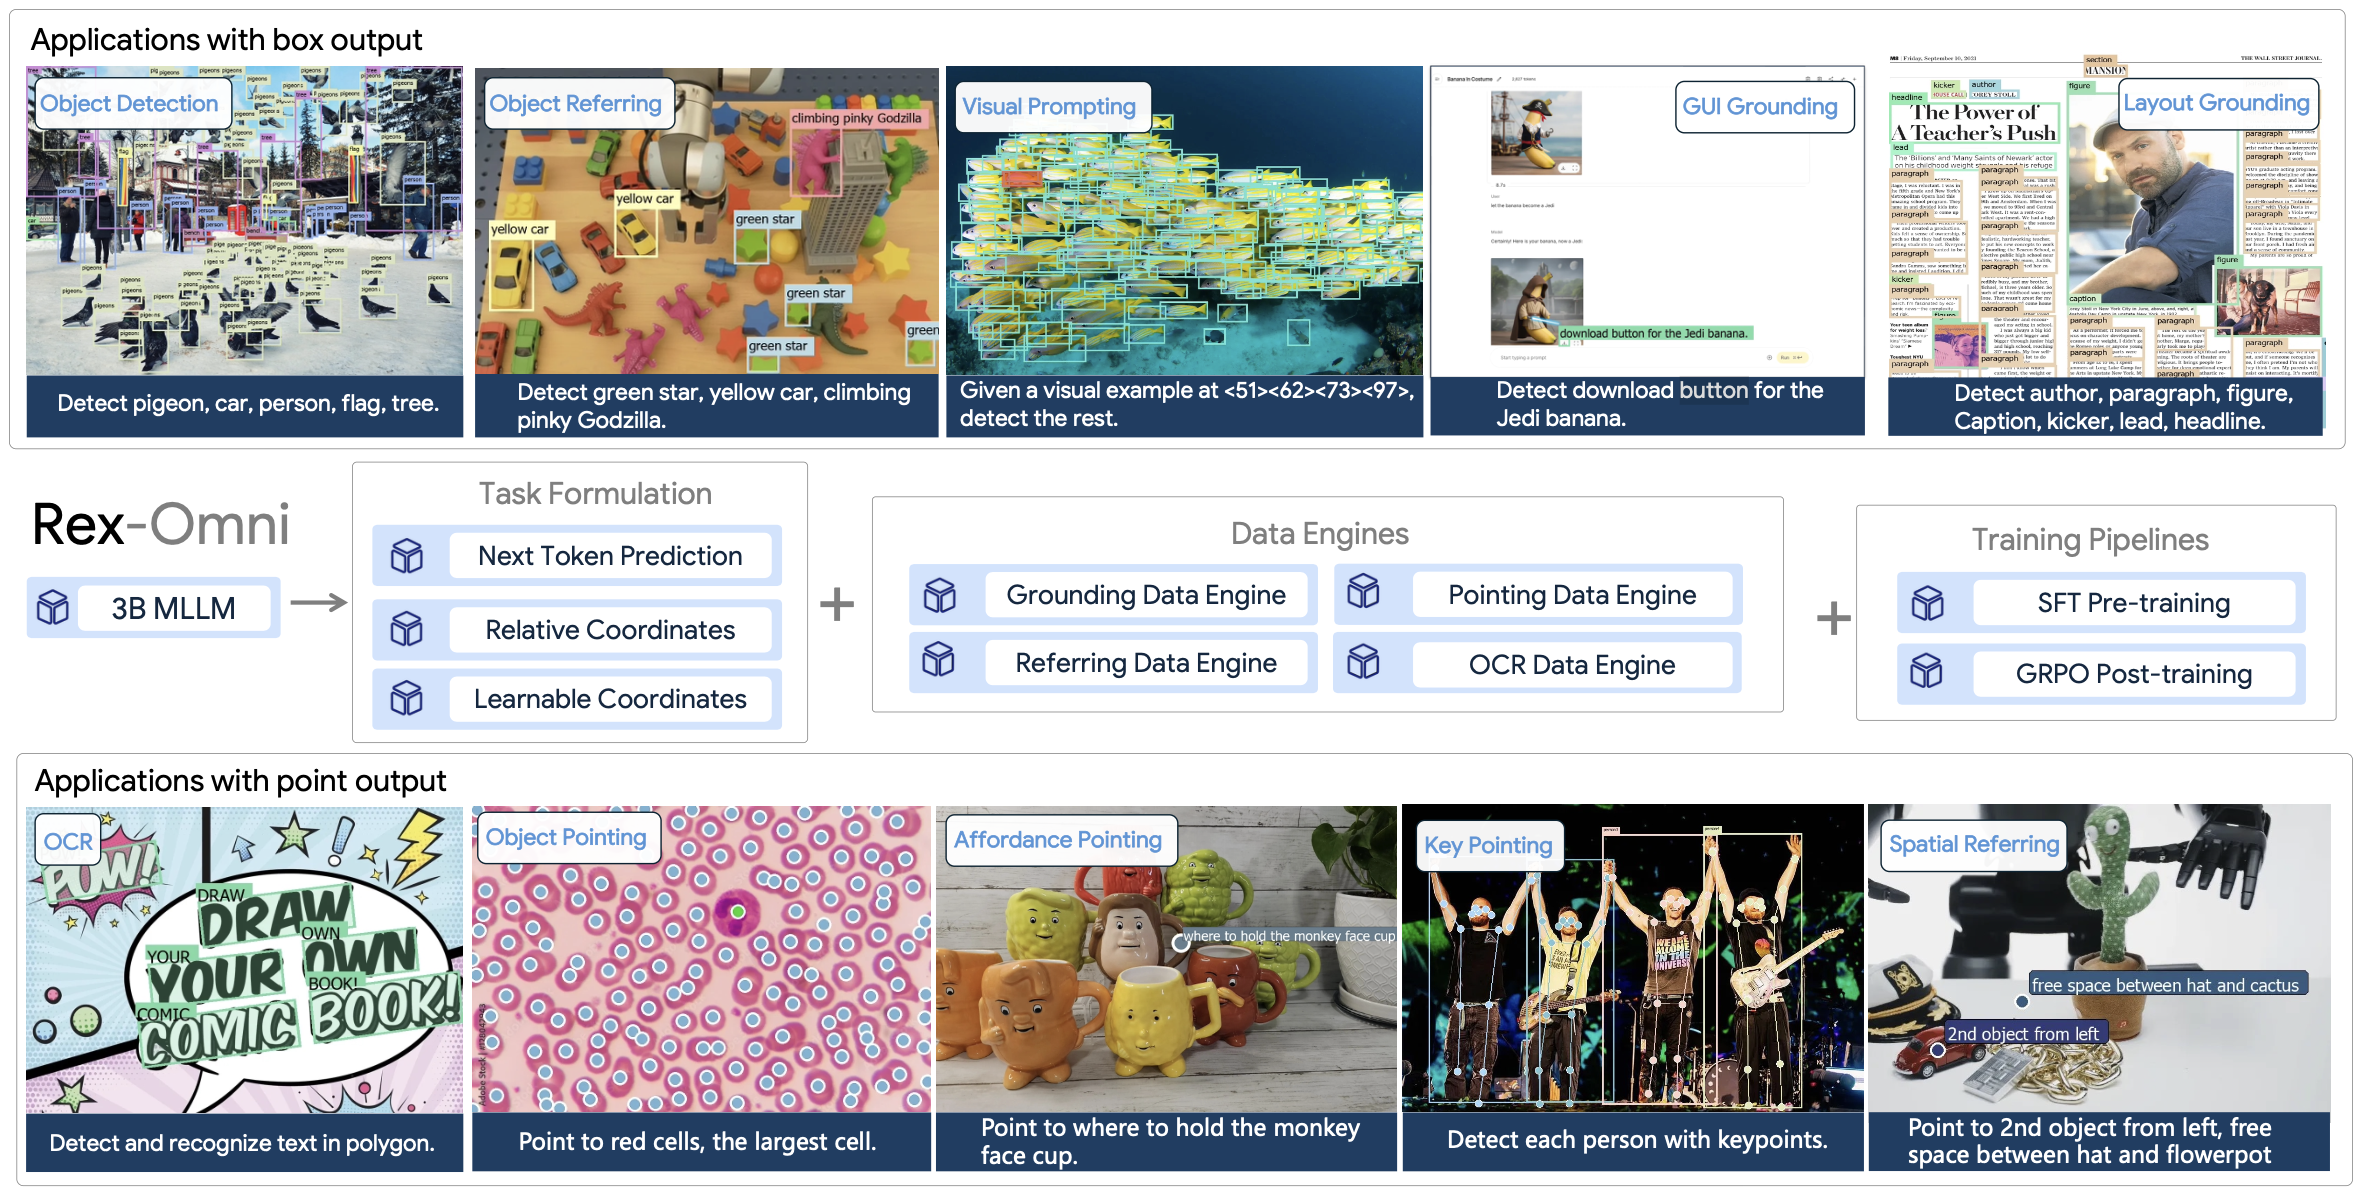Click cube icon beside Pointing Data Engine
This screenshot has width=2366, height=1192.
(x=1363, y=592)
